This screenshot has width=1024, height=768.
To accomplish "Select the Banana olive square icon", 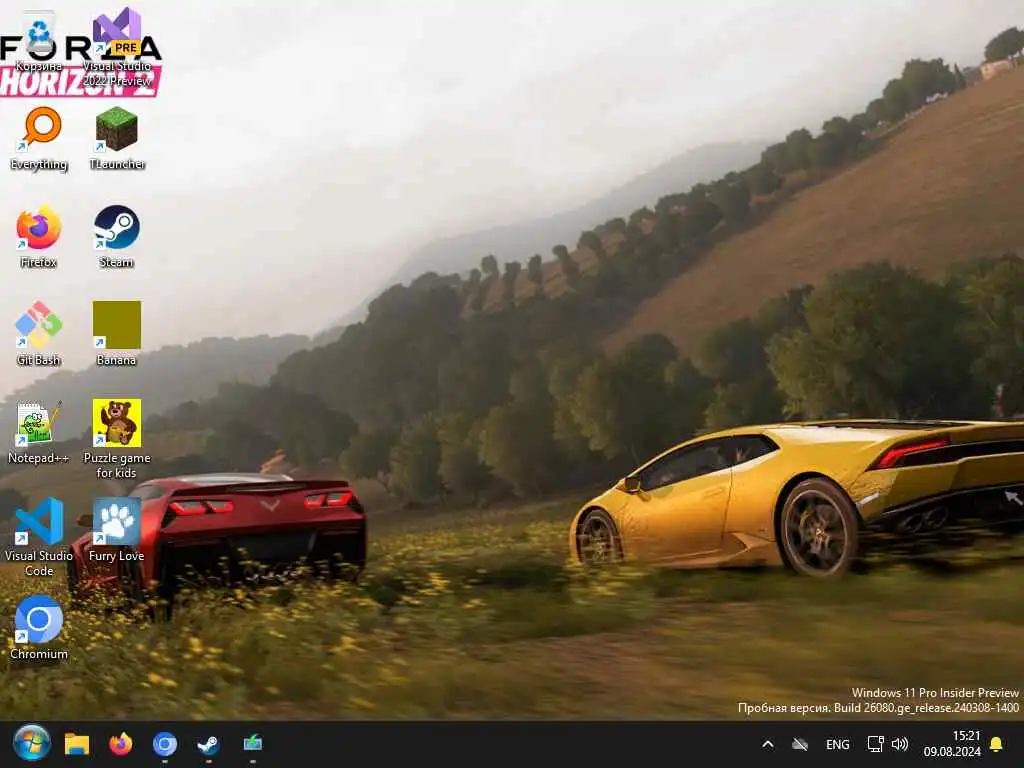I will 117,334.
